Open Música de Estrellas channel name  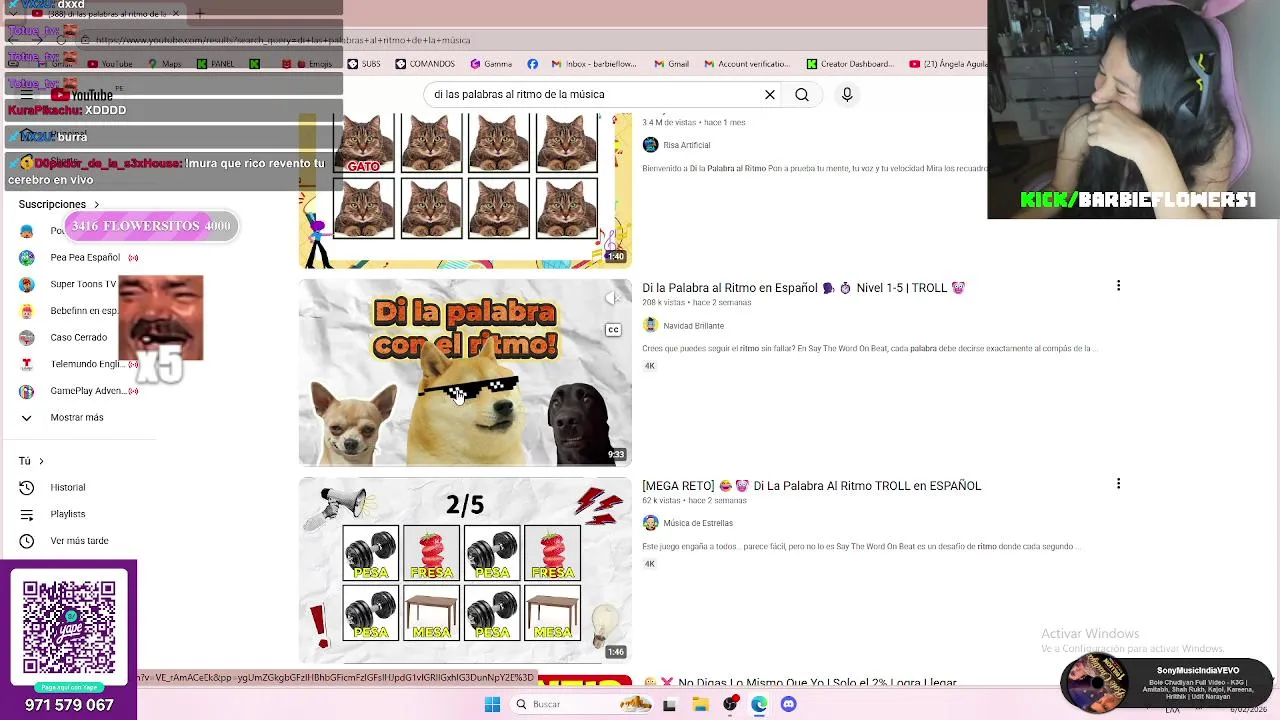pyautogui.click(x=698, y=523)
